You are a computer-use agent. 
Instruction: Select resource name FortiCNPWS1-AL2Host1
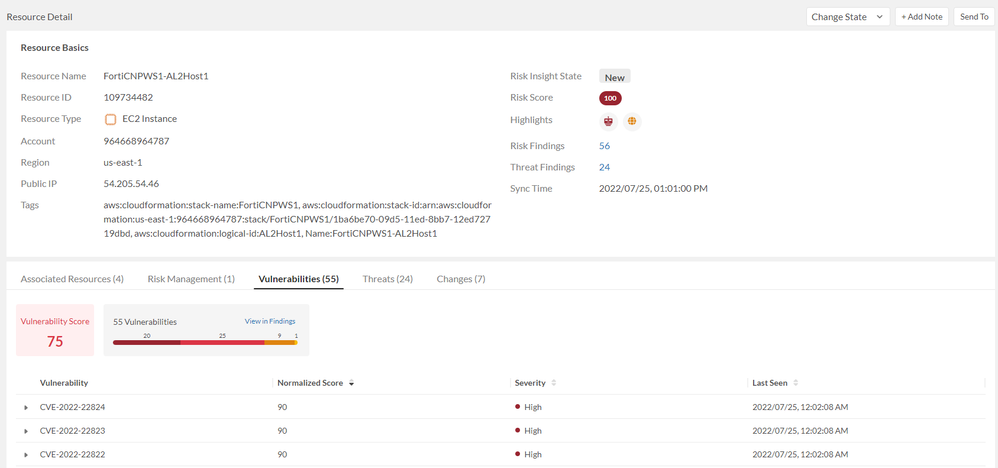[x=156, y=76]
